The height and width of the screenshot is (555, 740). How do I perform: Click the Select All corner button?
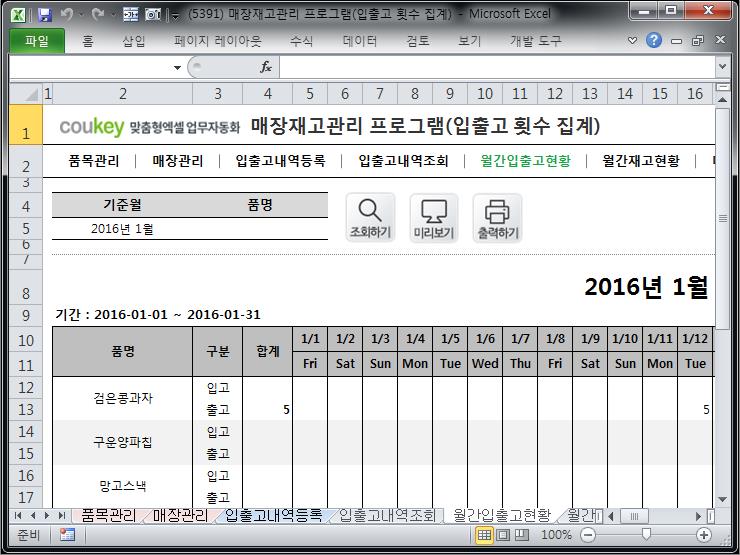click(26, 93)
